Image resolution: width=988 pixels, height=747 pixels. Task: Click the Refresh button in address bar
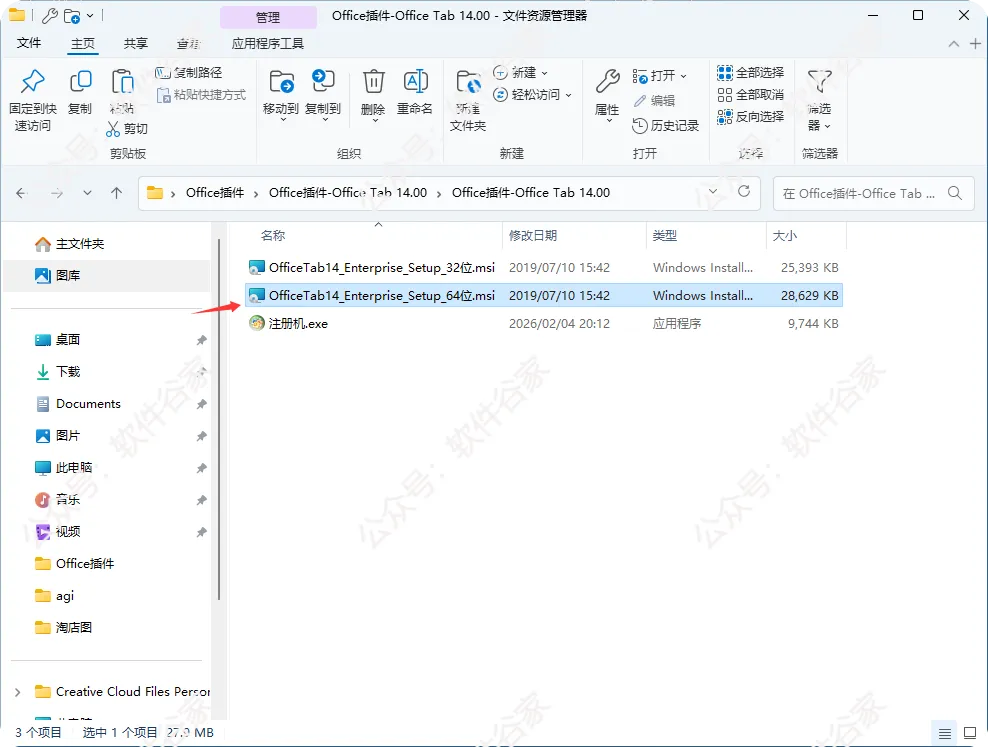(x=744, y=191)
